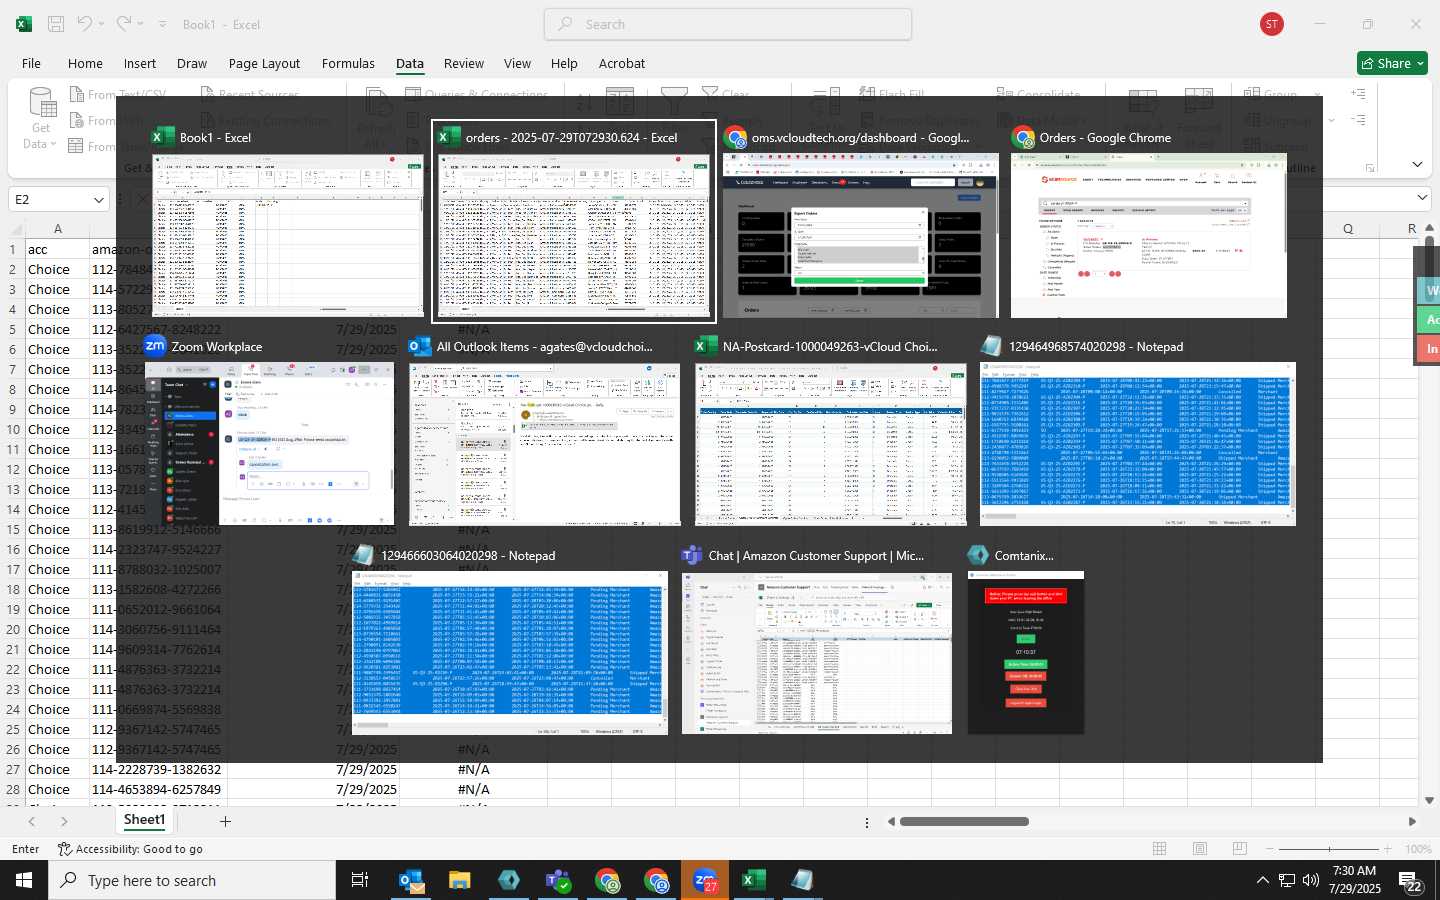
Task: Switch to the Review ribbon tab
Action: (464, 63)
